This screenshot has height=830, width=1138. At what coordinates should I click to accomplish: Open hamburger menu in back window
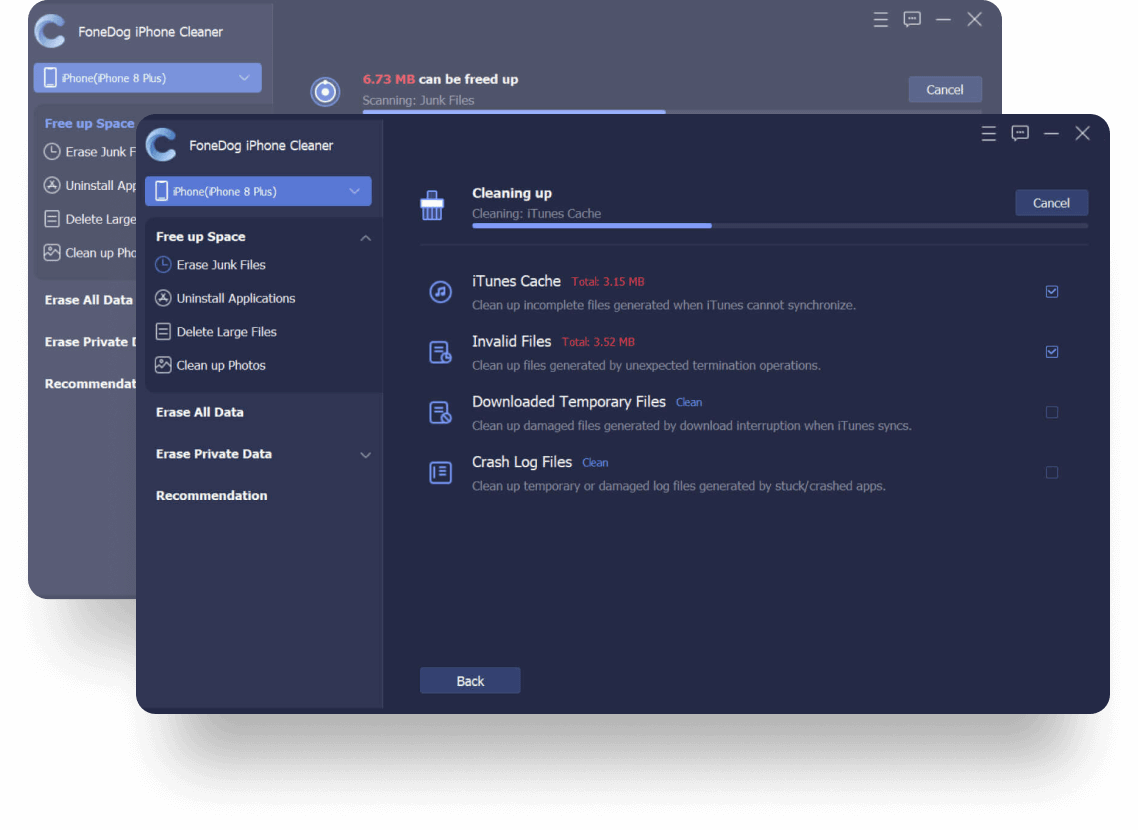point(880,20)
